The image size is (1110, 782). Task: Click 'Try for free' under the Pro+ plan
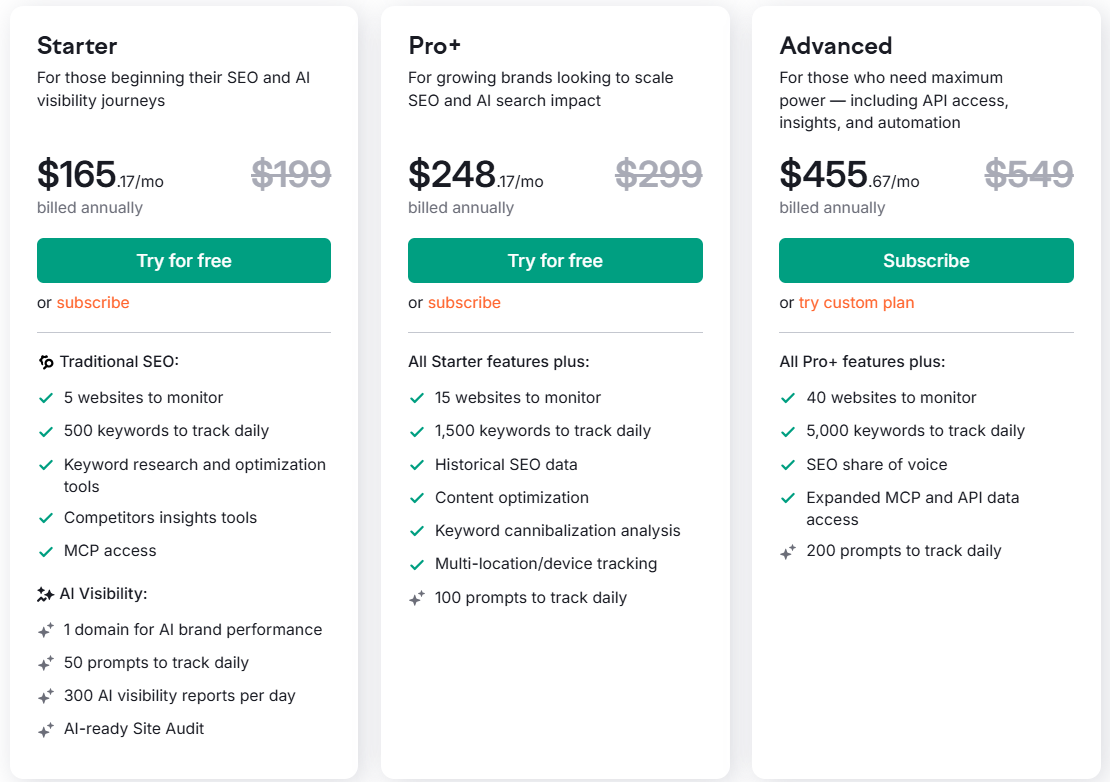click(x=554, y=260)
